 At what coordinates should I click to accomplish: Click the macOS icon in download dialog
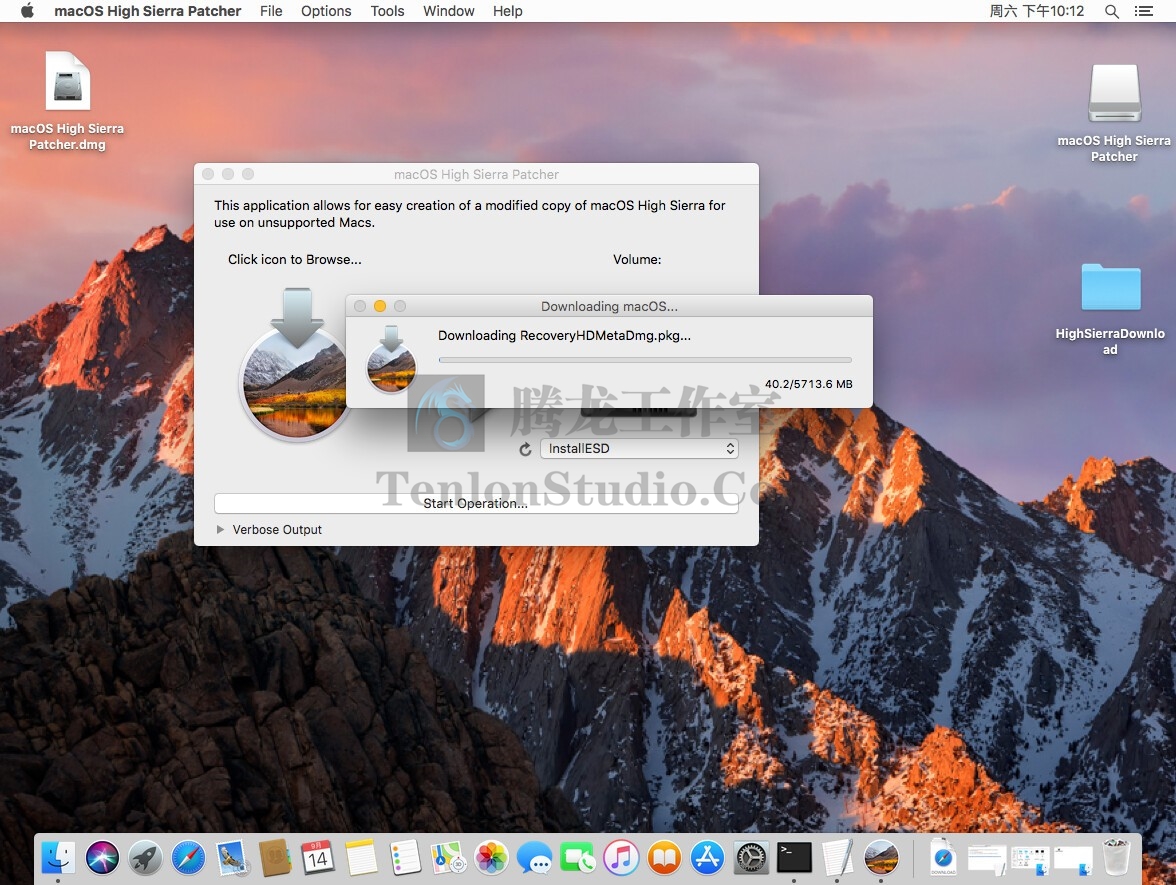click(x=391, y=360)
